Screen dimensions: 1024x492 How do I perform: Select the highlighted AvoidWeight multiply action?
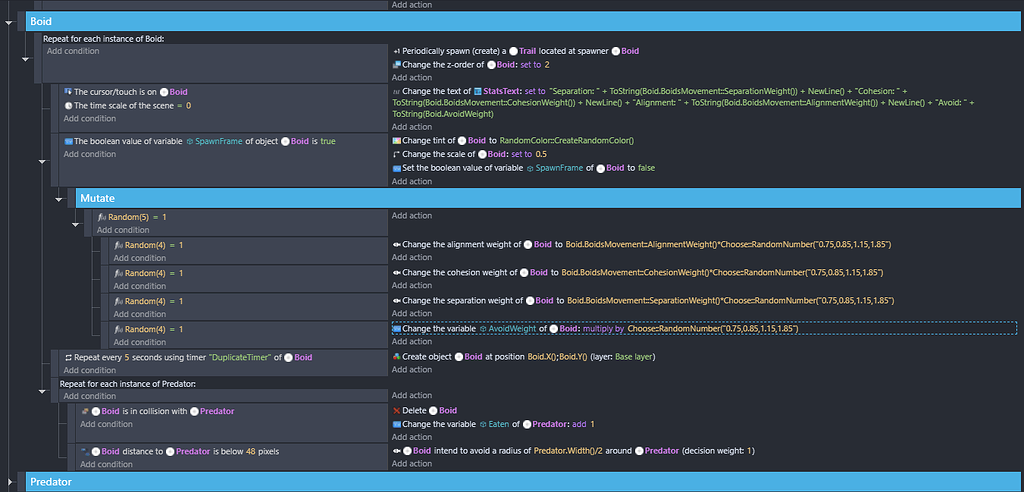click(600, 329)
